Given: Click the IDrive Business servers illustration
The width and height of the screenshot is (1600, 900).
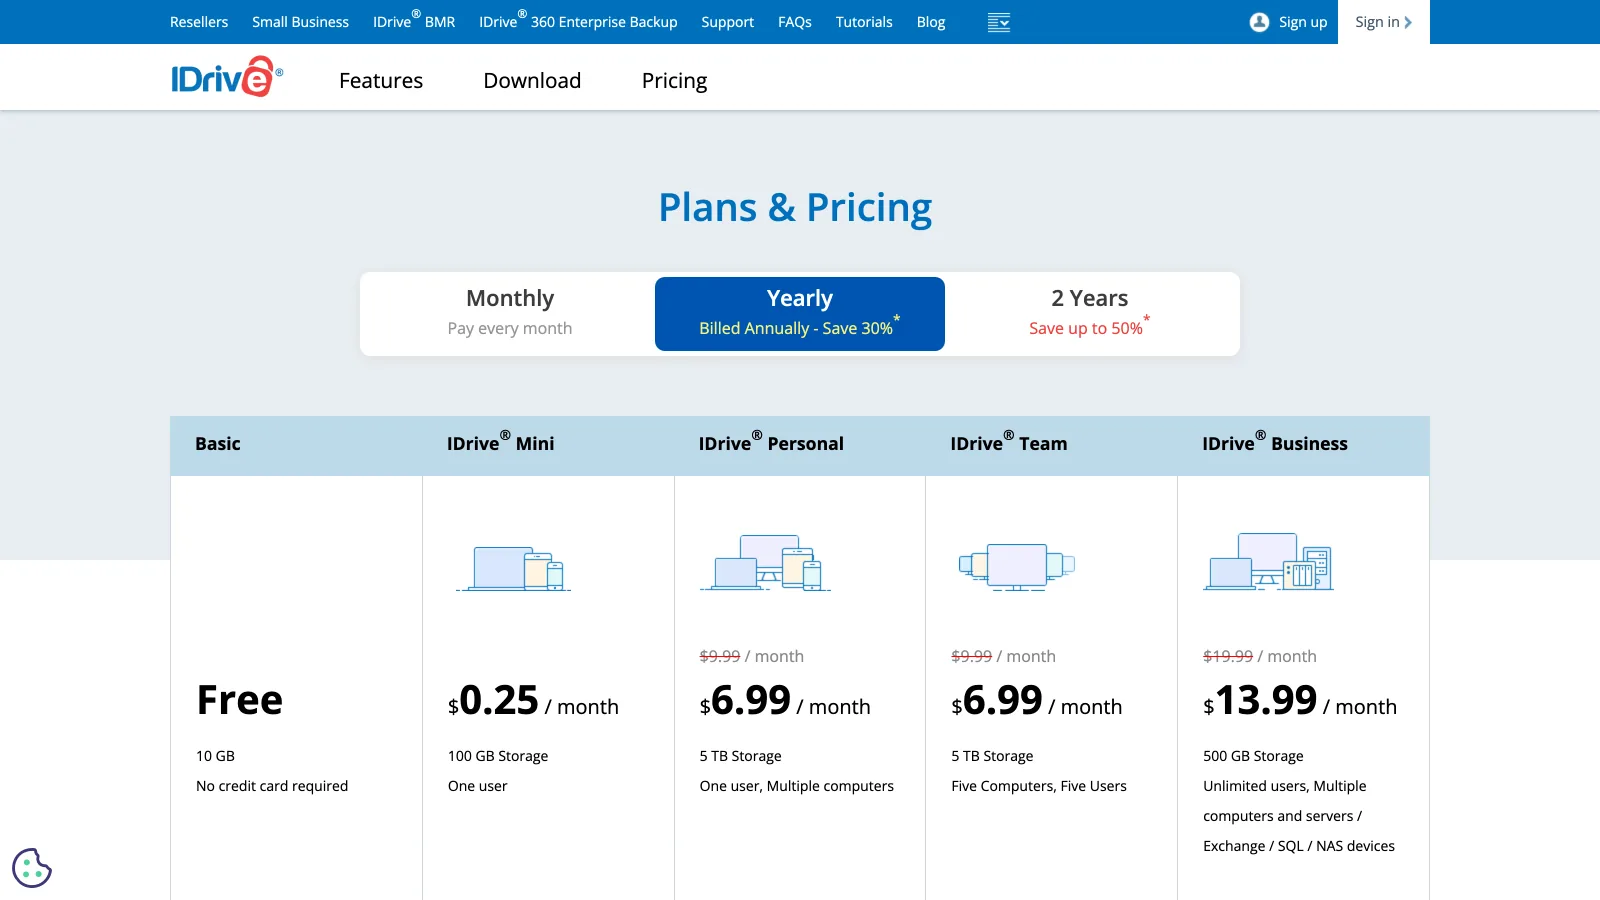Looking at the screenshot, I should (1269, 561).
